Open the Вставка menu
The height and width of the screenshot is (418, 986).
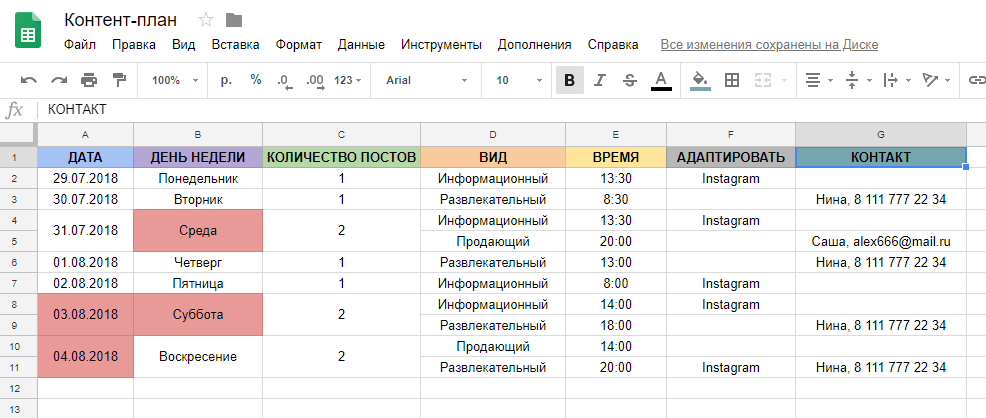click(235, 45)
